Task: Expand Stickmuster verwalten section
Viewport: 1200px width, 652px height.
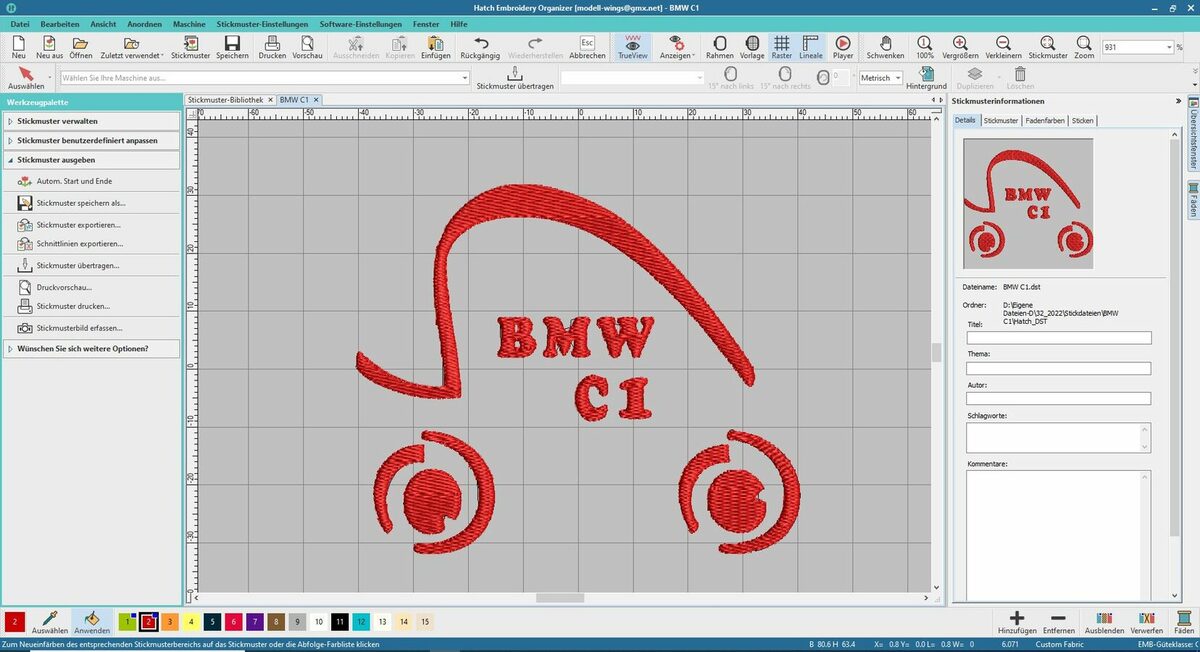Action: coord(92,121)
